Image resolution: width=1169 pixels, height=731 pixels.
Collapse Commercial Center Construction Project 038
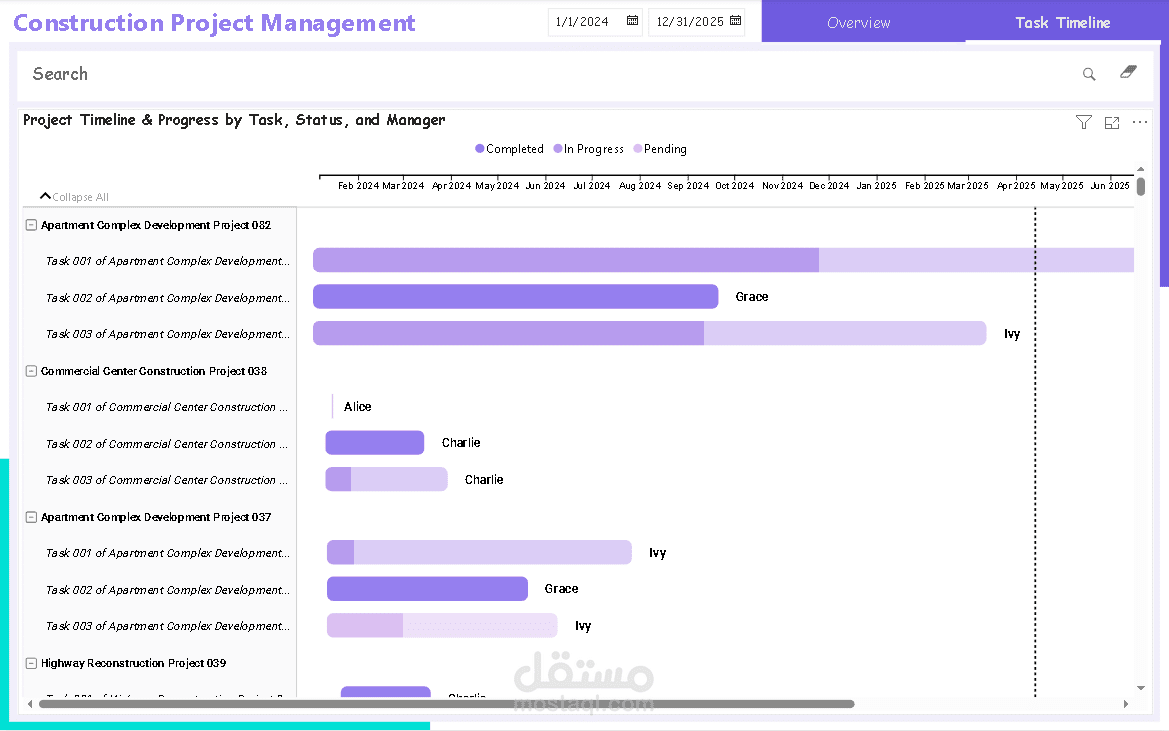coord(31,371)
